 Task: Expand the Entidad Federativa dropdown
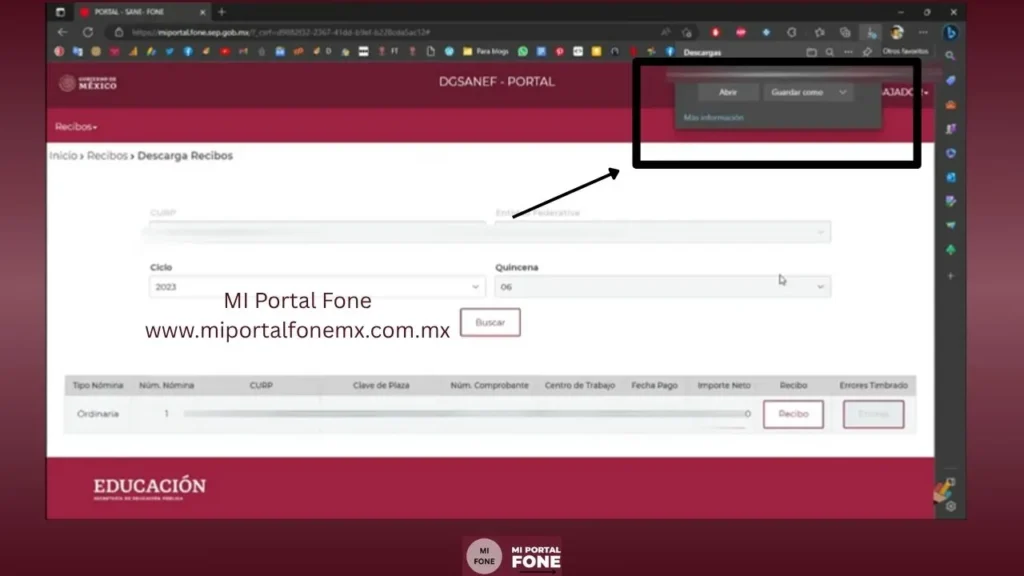(663, 232)
